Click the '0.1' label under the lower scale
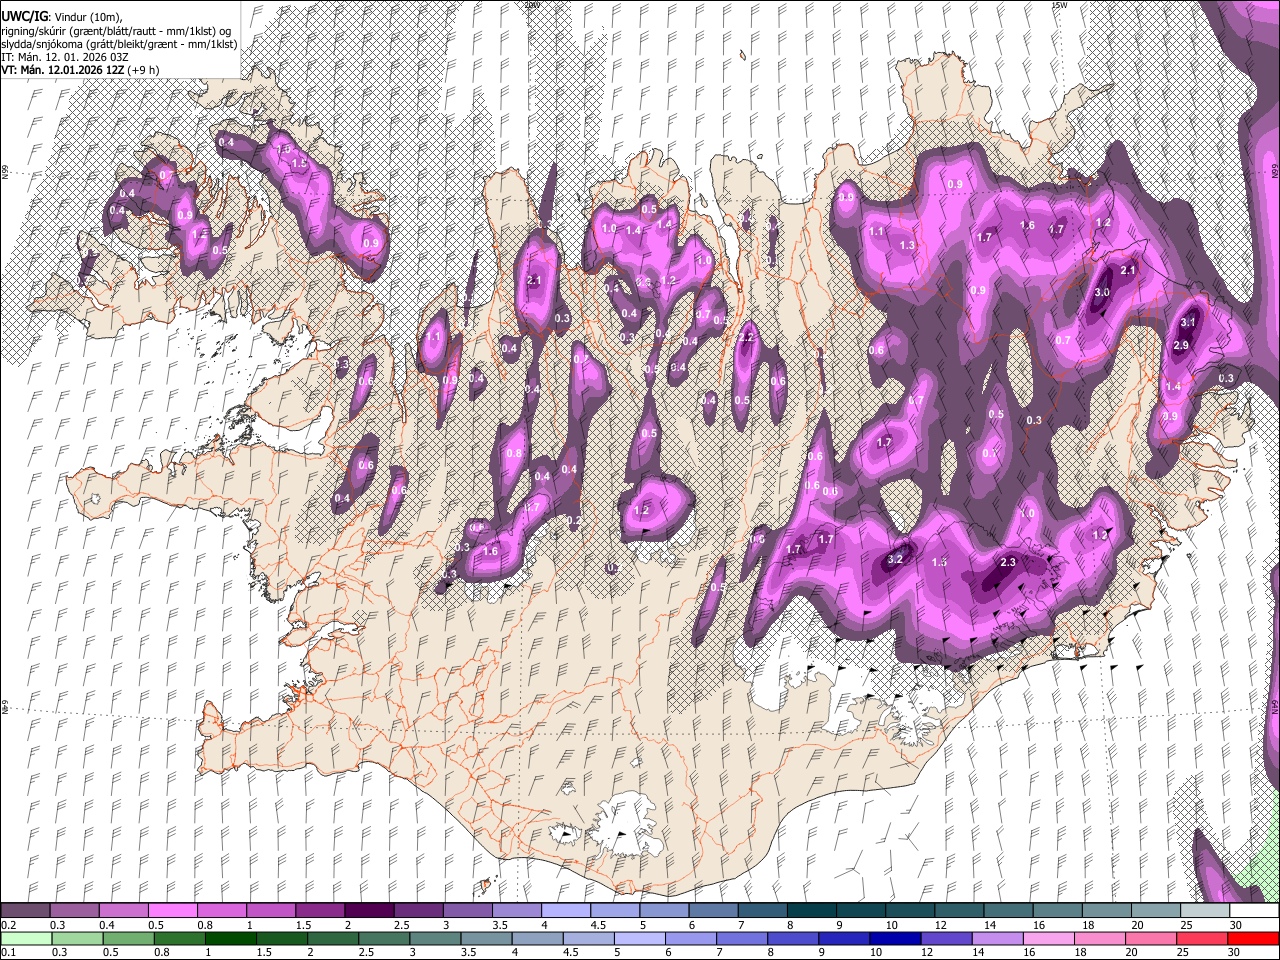The height and width of the screenshot is (960, 1280). [9, 953]
